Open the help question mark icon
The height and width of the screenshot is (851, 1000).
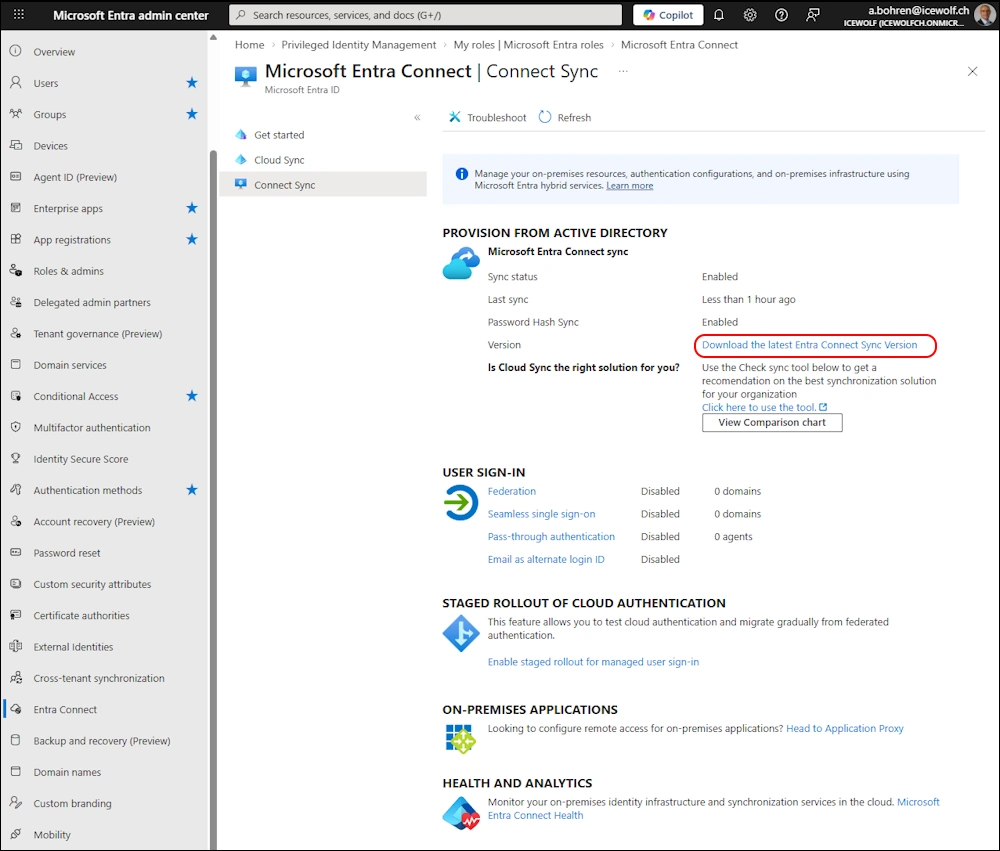tap(781, 15)
